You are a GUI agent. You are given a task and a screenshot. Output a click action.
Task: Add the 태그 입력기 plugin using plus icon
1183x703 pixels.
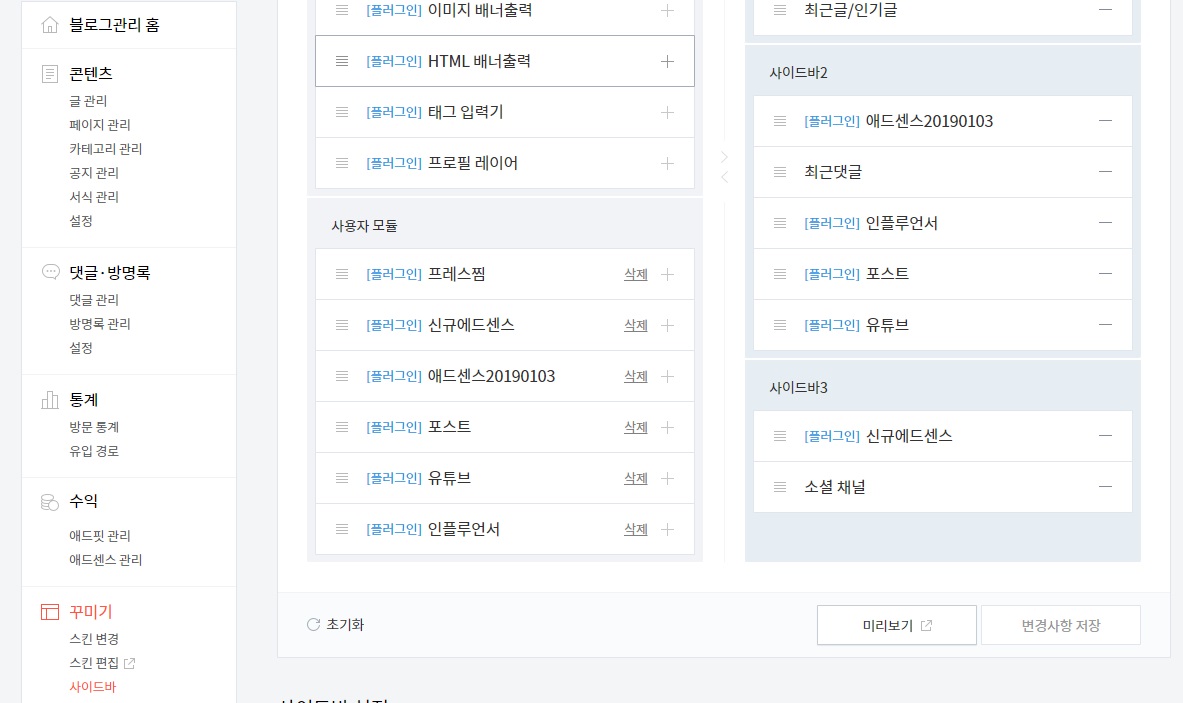pos(667,112)
